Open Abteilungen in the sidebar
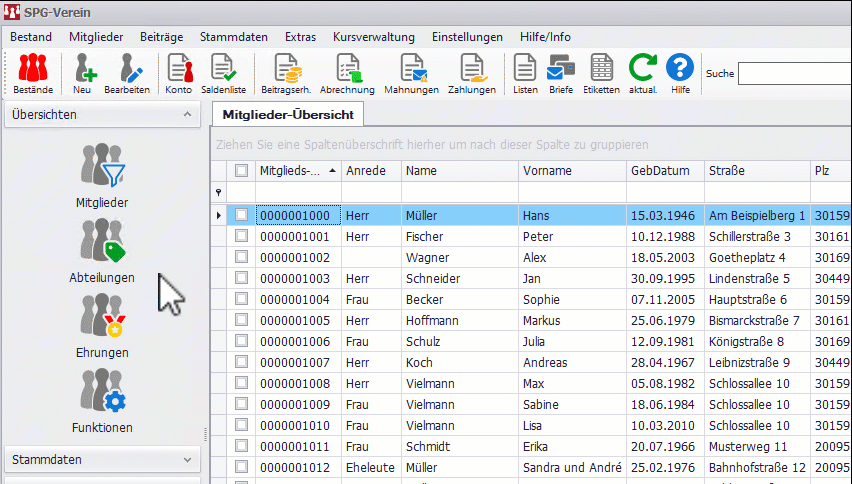The width and height of the screenshot is (852, 484). (102, 252)
